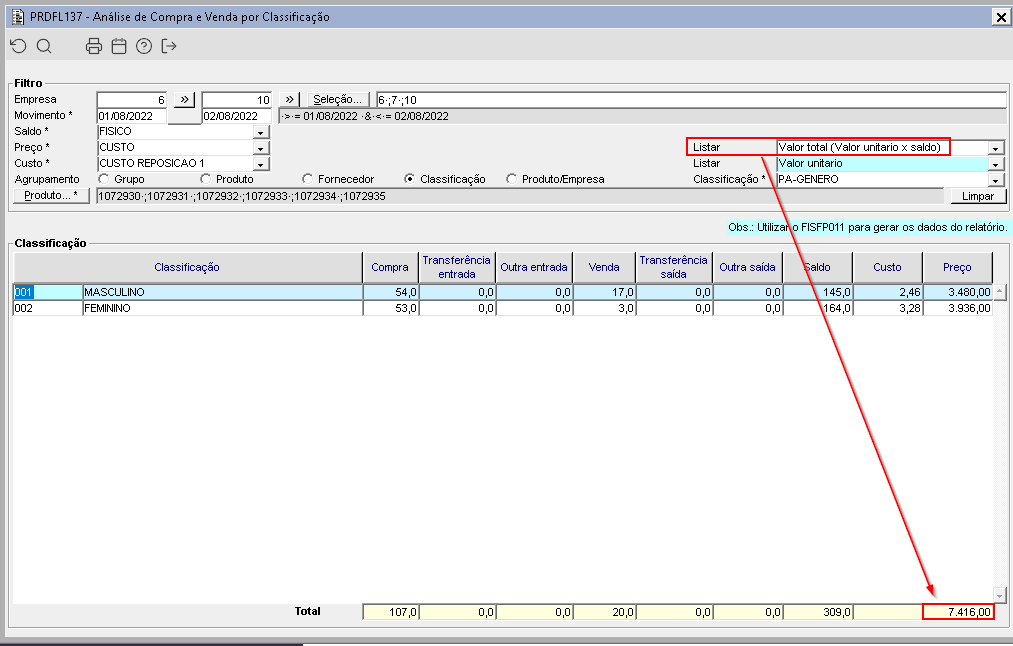Image resolution: width=1013 pixels, height=646 pixels.
Task: Click the total Venda value 20,0
Action: (x=604, y=612)
